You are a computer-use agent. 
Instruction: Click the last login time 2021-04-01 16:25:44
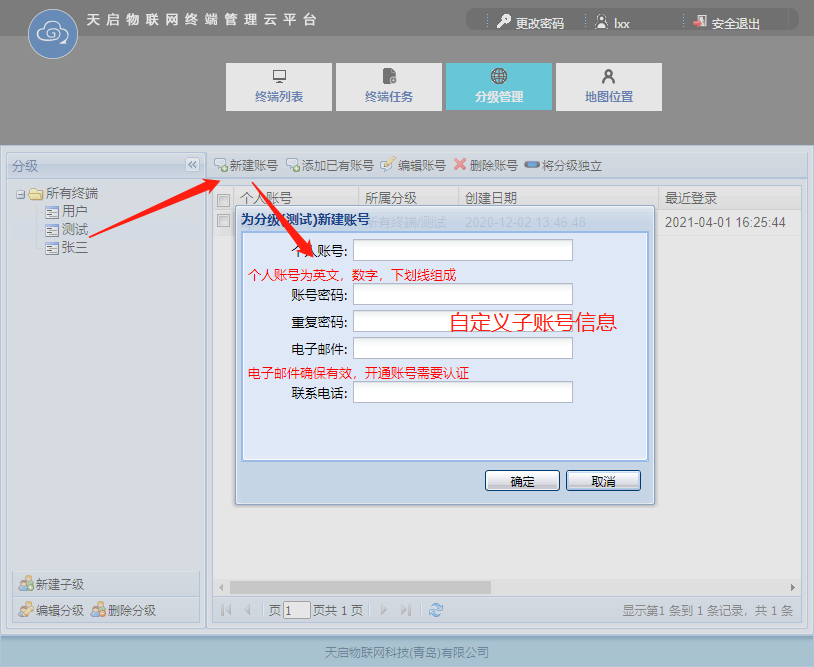(x=725, y=223)
